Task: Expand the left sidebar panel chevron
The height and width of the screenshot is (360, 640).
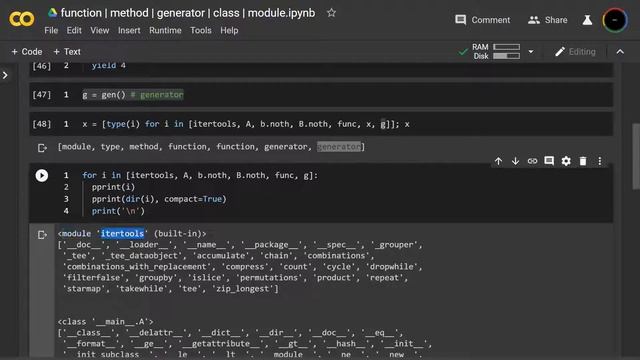Action: [x=5, y=75]
